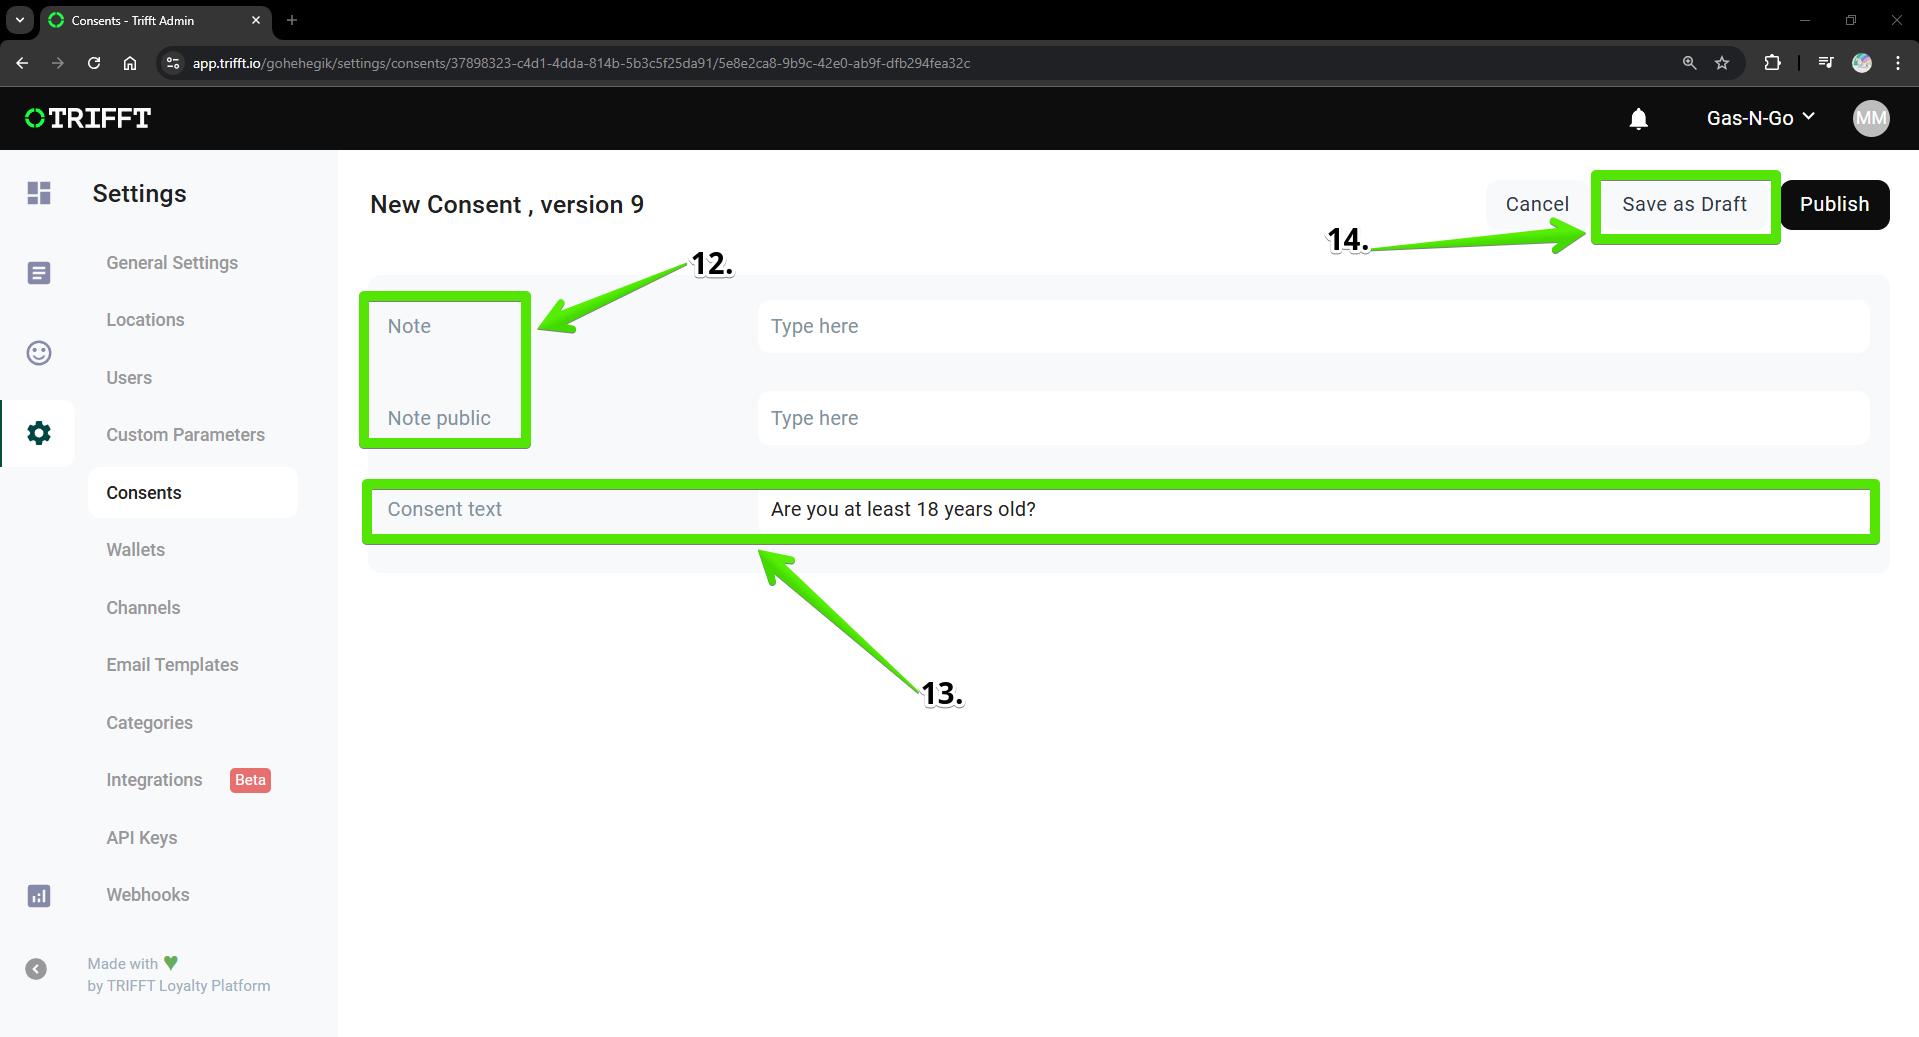
Task: Open the browser media control icon
Action: click(1826, 63)
